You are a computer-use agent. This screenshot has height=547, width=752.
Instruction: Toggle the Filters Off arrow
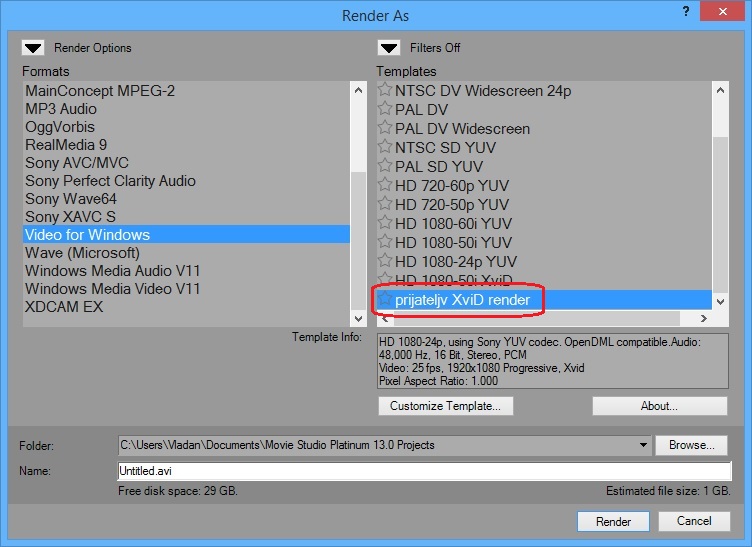388,47
